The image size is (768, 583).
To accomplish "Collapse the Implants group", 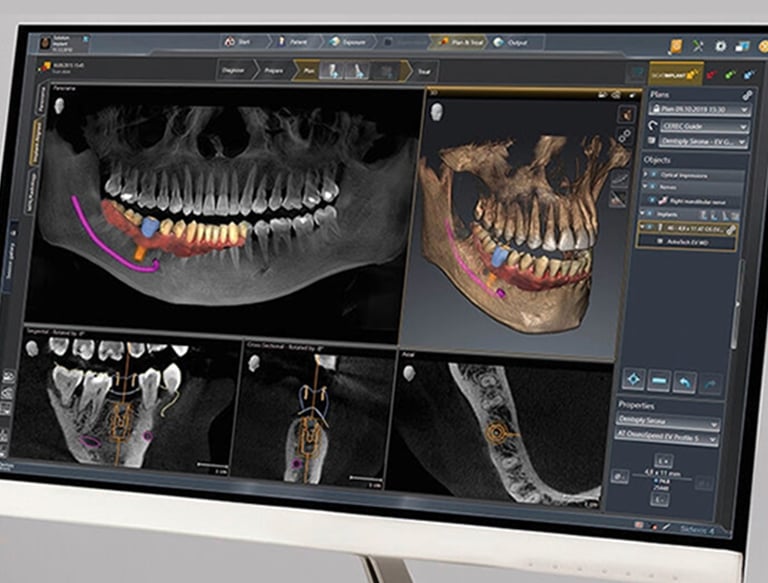I will [x=642, y=214].
